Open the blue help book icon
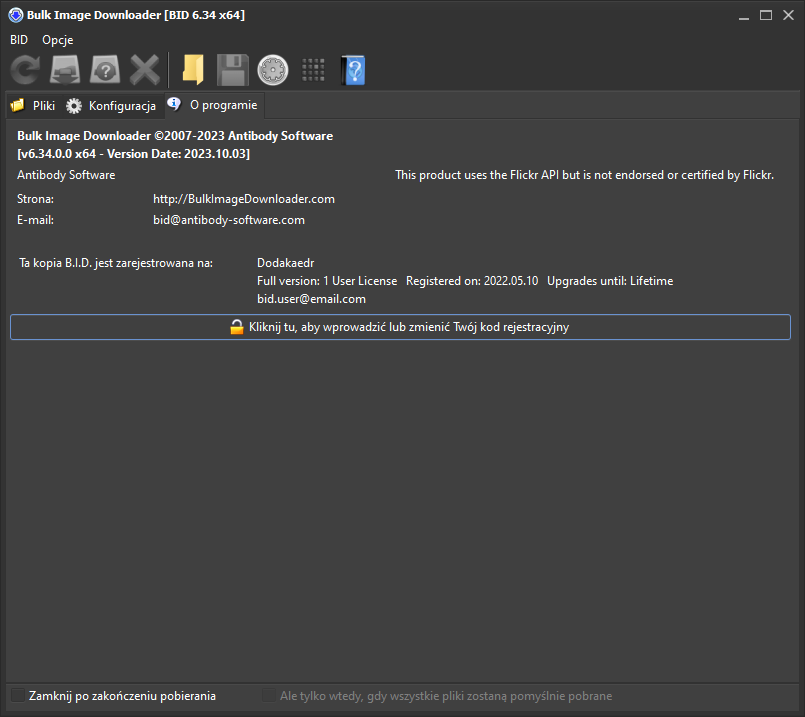 click(x=353, y=70)
